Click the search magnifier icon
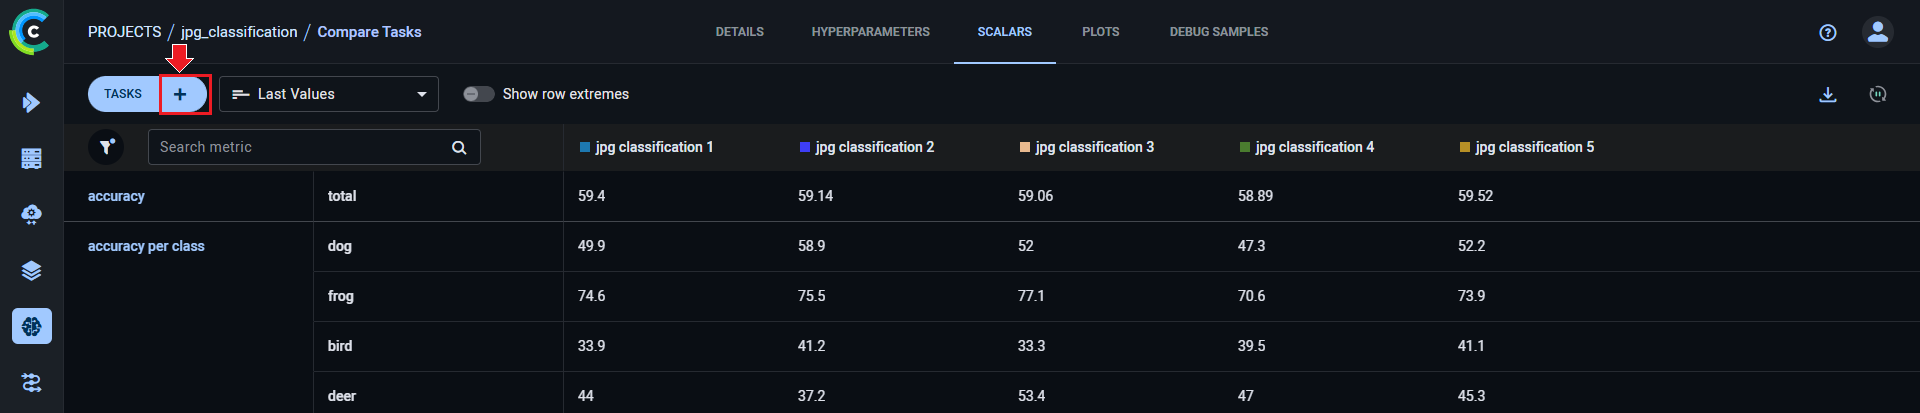This screenshot has width=1920, height=413. [x=459, y=147]
